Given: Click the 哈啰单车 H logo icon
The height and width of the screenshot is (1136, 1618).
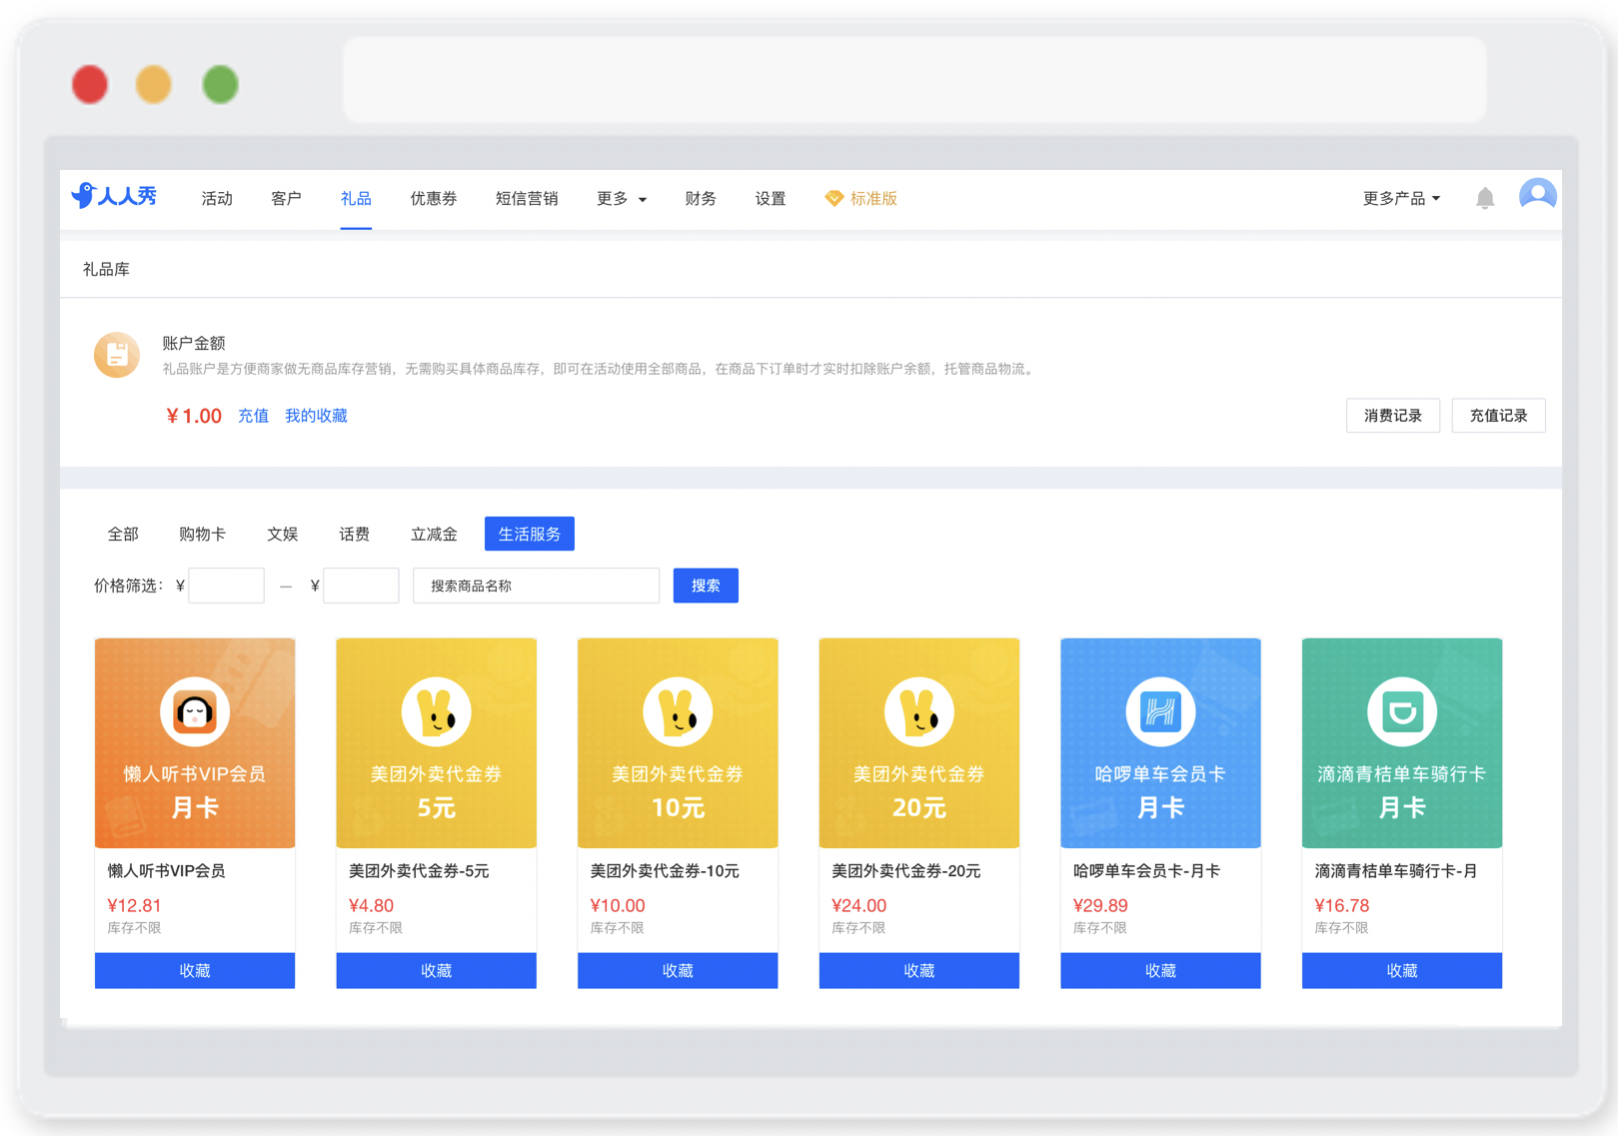Looking at the screenshot, I should (1160, 712).
